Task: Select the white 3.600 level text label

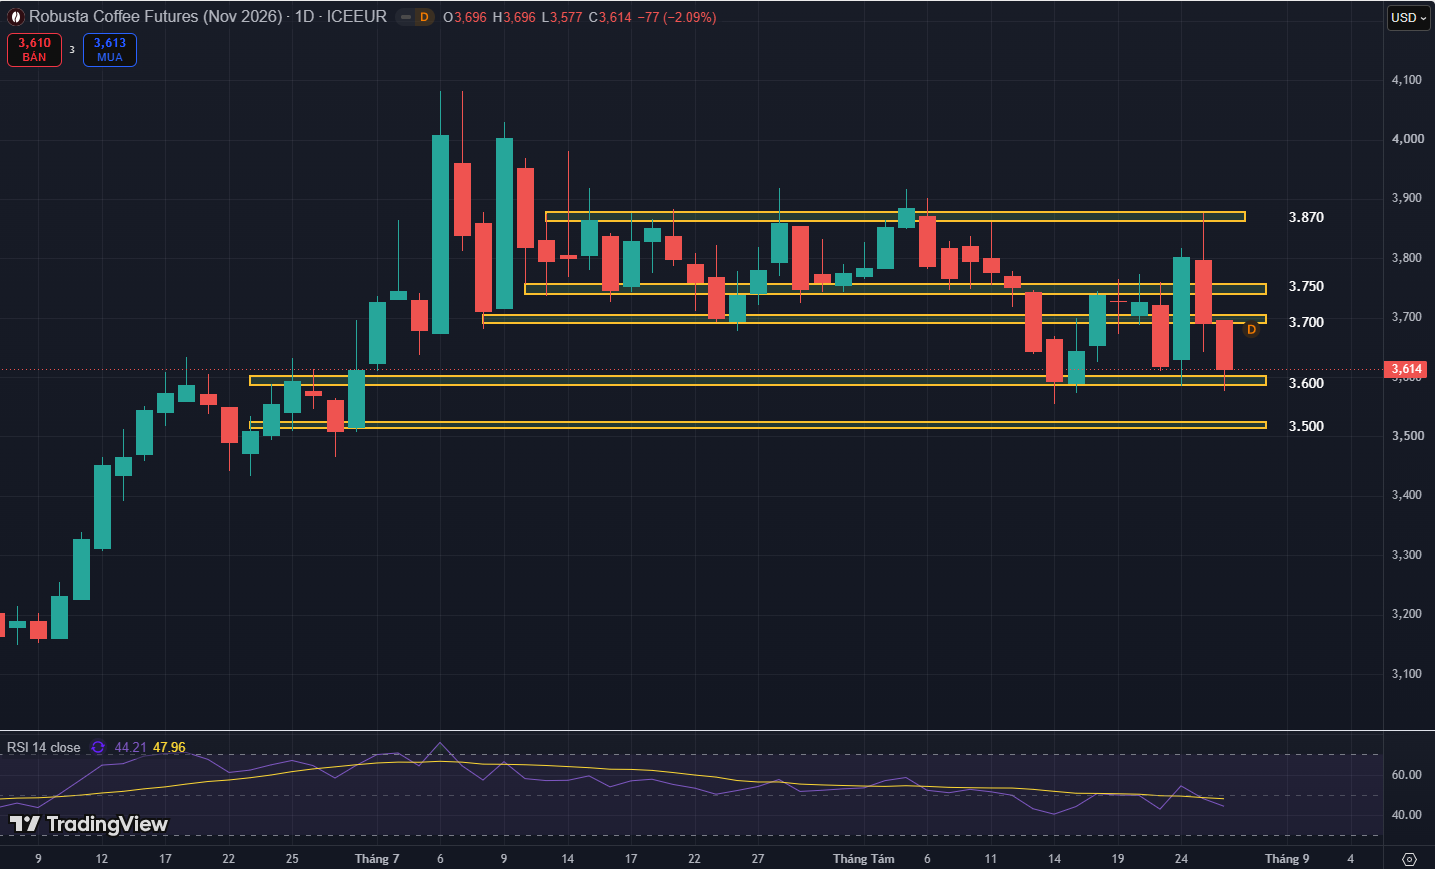Action: [1306, 383]
